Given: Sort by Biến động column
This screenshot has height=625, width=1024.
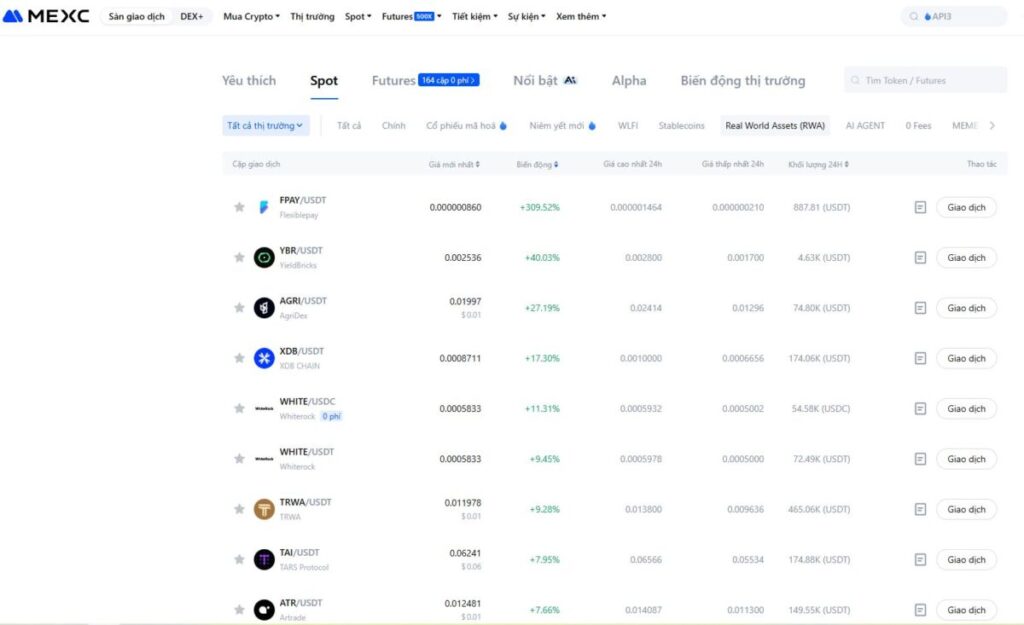Looking at the screenshot, I should (537, 165).
